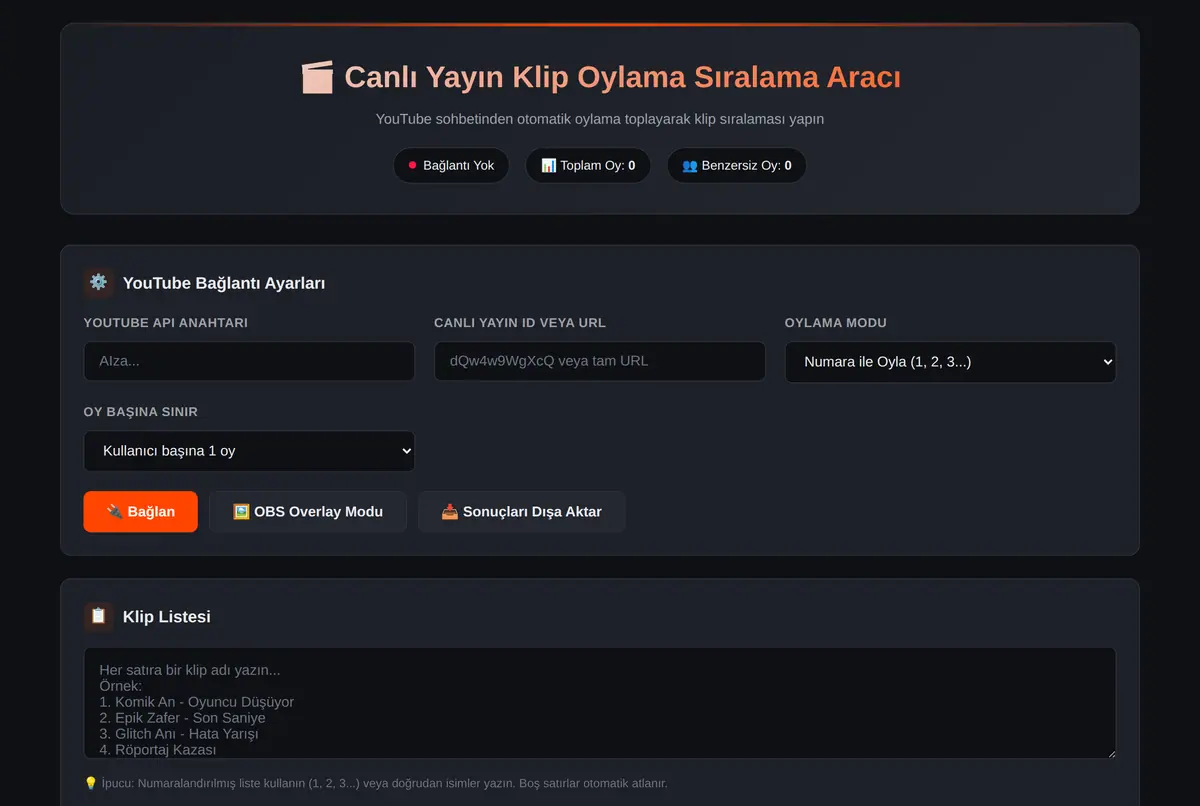Click the gear icon beside YouTube Bağlantı Ayarları

coord(98,282)
